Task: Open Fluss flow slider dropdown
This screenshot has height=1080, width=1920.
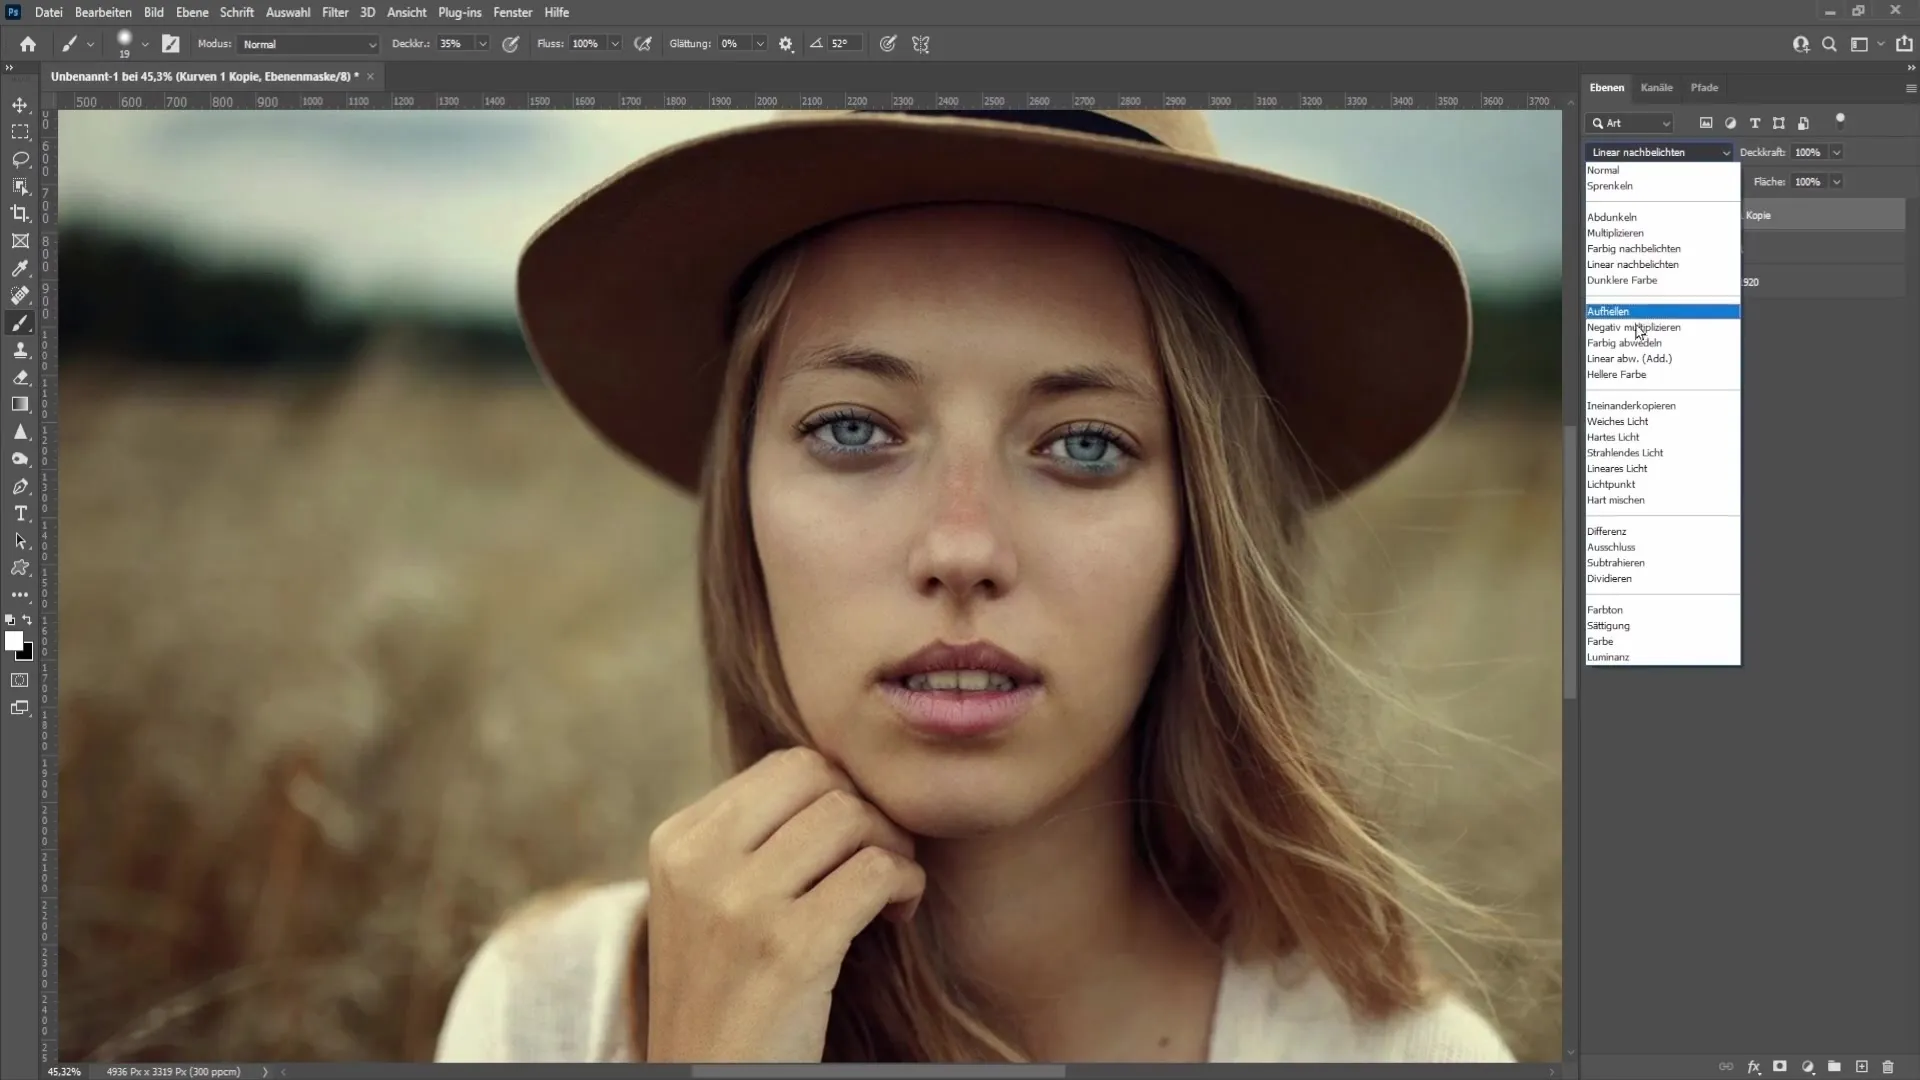Action: (615, 44)
